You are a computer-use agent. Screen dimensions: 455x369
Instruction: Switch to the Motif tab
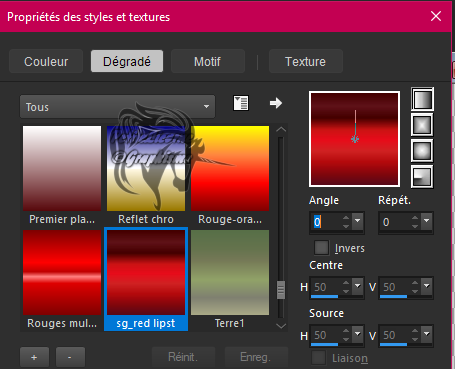point(208,61)
